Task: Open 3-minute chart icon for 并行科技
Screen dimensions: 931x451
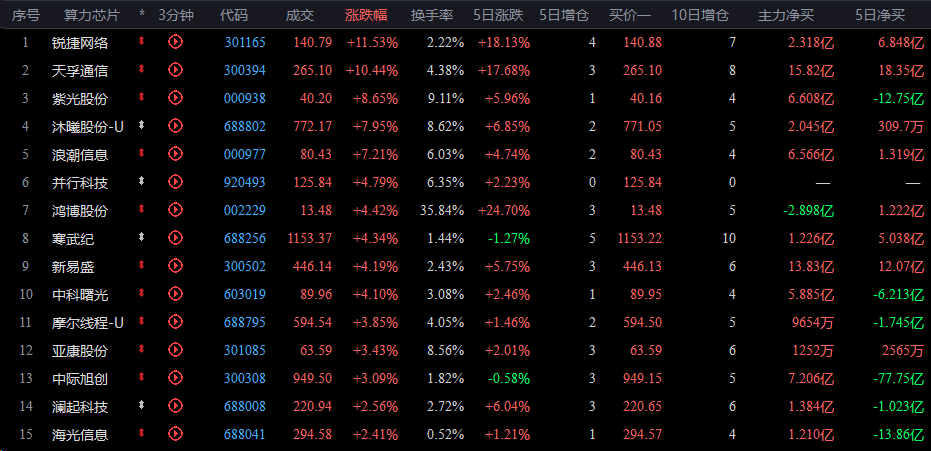Action: 175,182
